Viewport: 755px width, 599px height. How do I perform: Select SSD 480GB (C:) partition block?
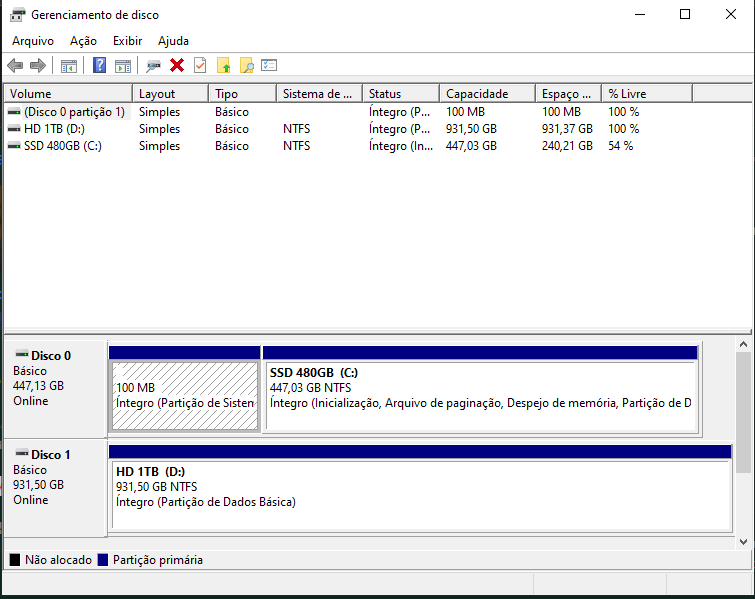(x=480, y=389)
